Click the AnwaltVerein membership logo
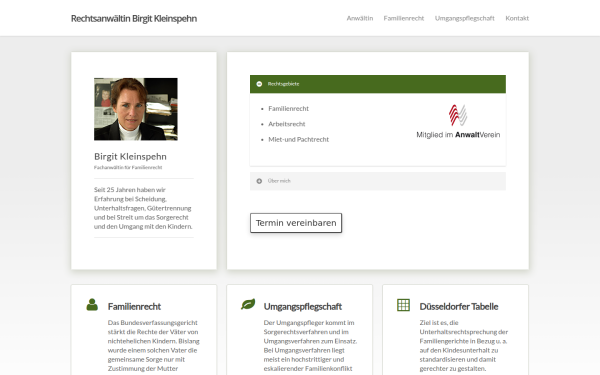The image size is (600, 375). [x=458, y=121]
